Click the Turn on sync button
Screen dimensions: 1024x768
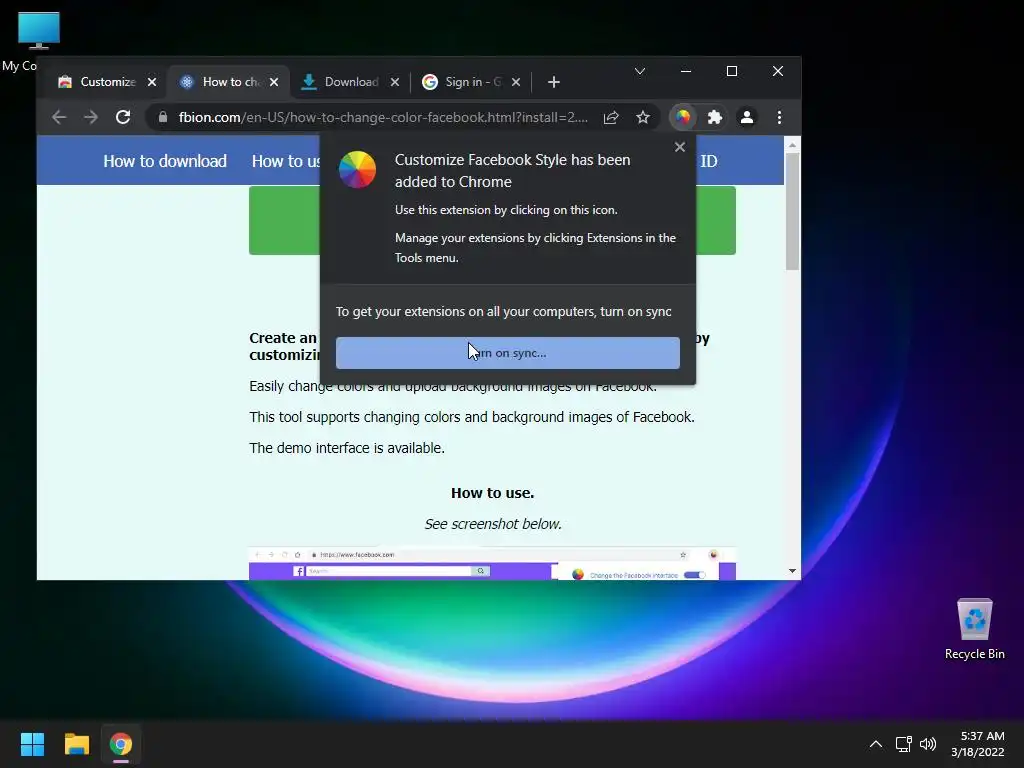(x=507, y=353)
